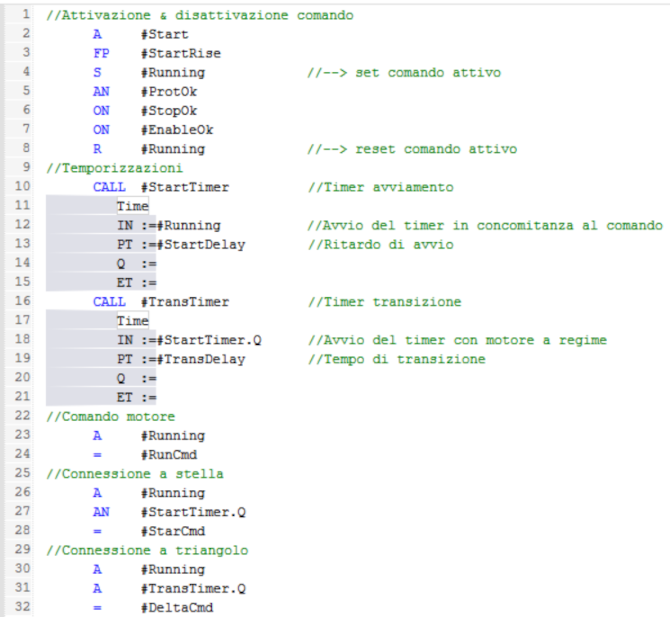Image resolution: width=670 pixels, height=617 pixels.
Task: Place cursor on #StartRise operand
Action: 181,53
